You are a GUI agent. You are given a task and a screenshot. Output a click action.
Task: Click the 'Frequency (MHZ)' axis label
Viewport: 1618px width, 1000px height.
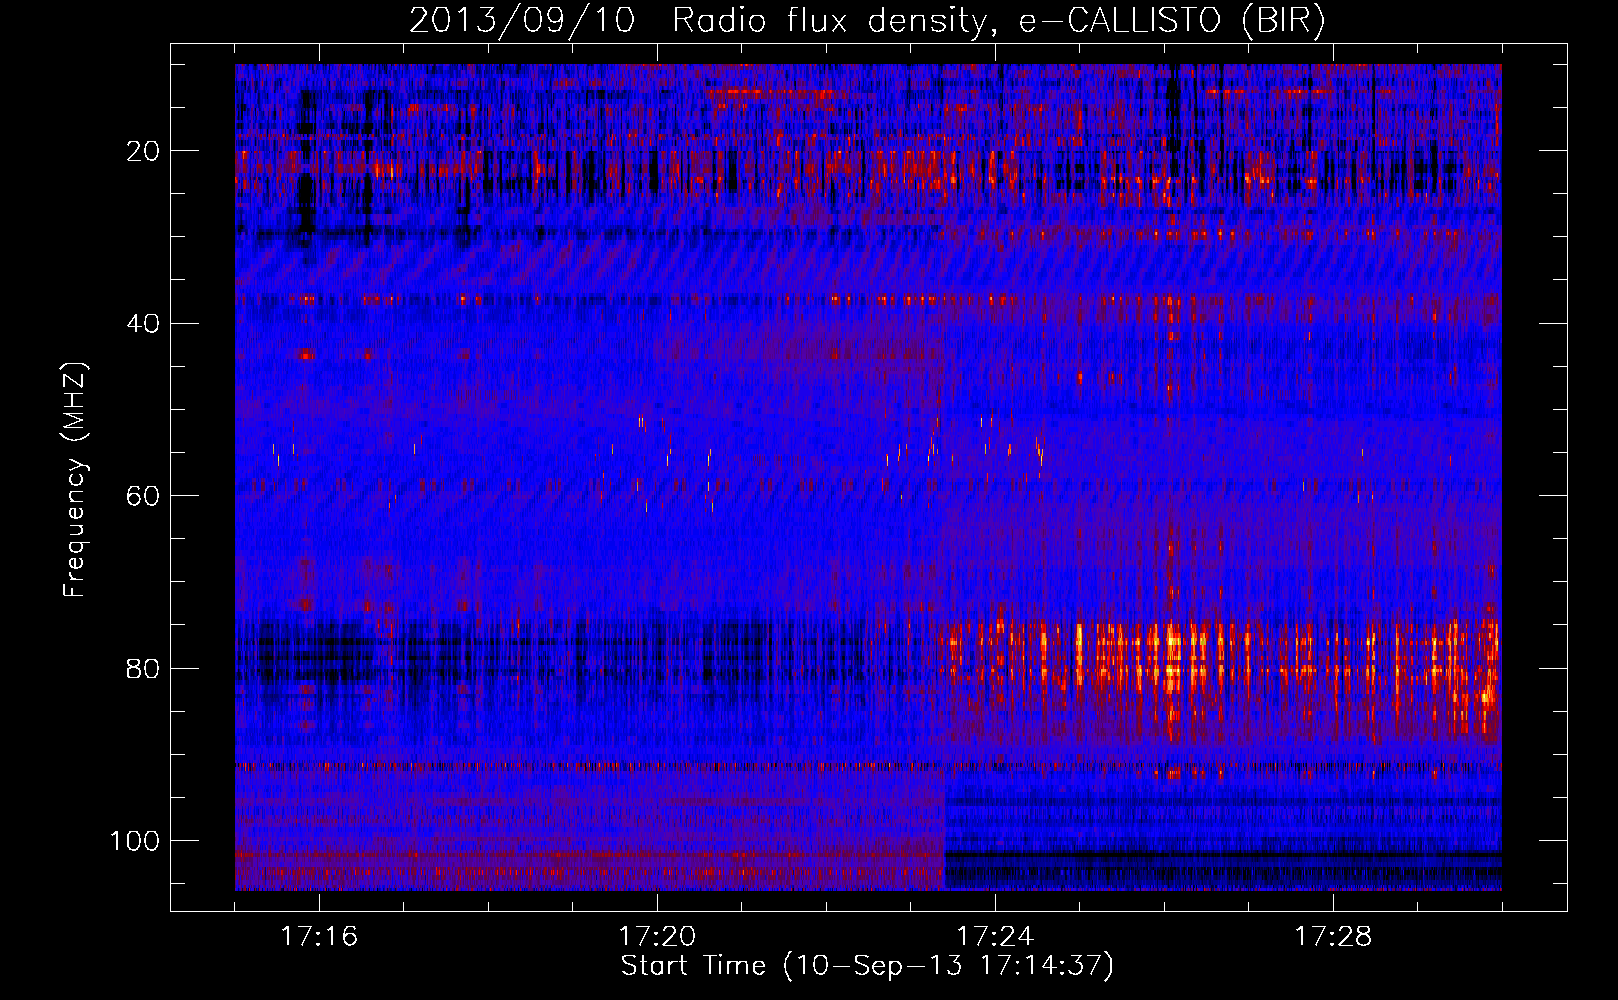pyautogui.click(x=75, y=480)
